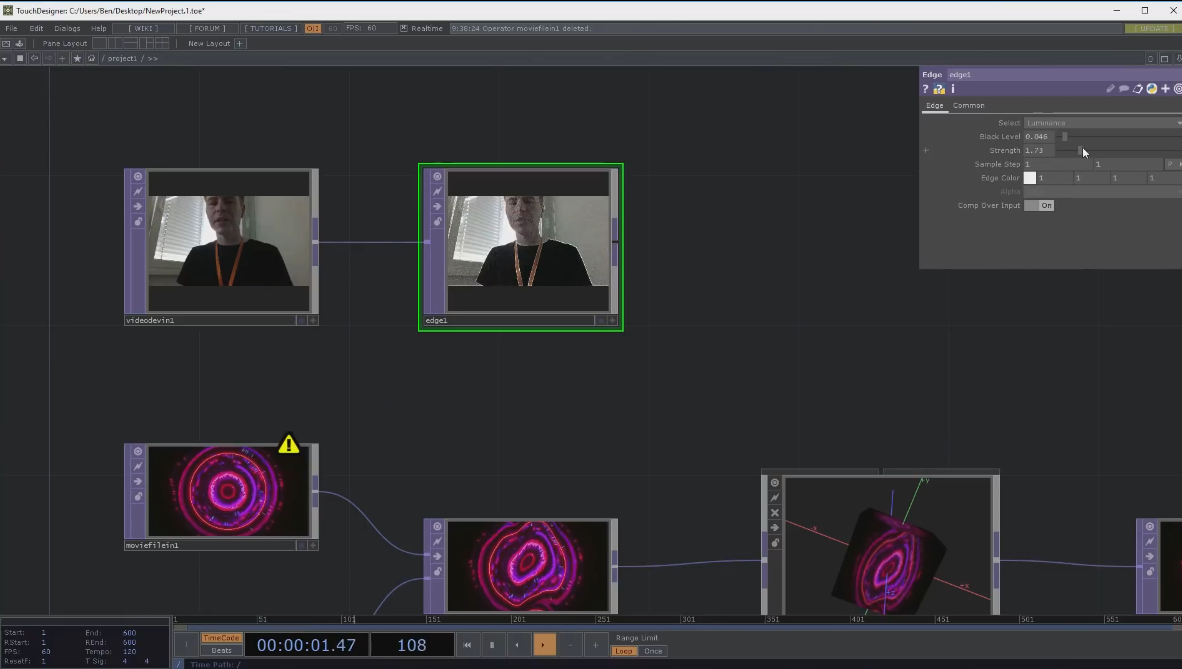Open the Help menu
Viewport: 1182px width, 669px height.
tap(99, 29)
